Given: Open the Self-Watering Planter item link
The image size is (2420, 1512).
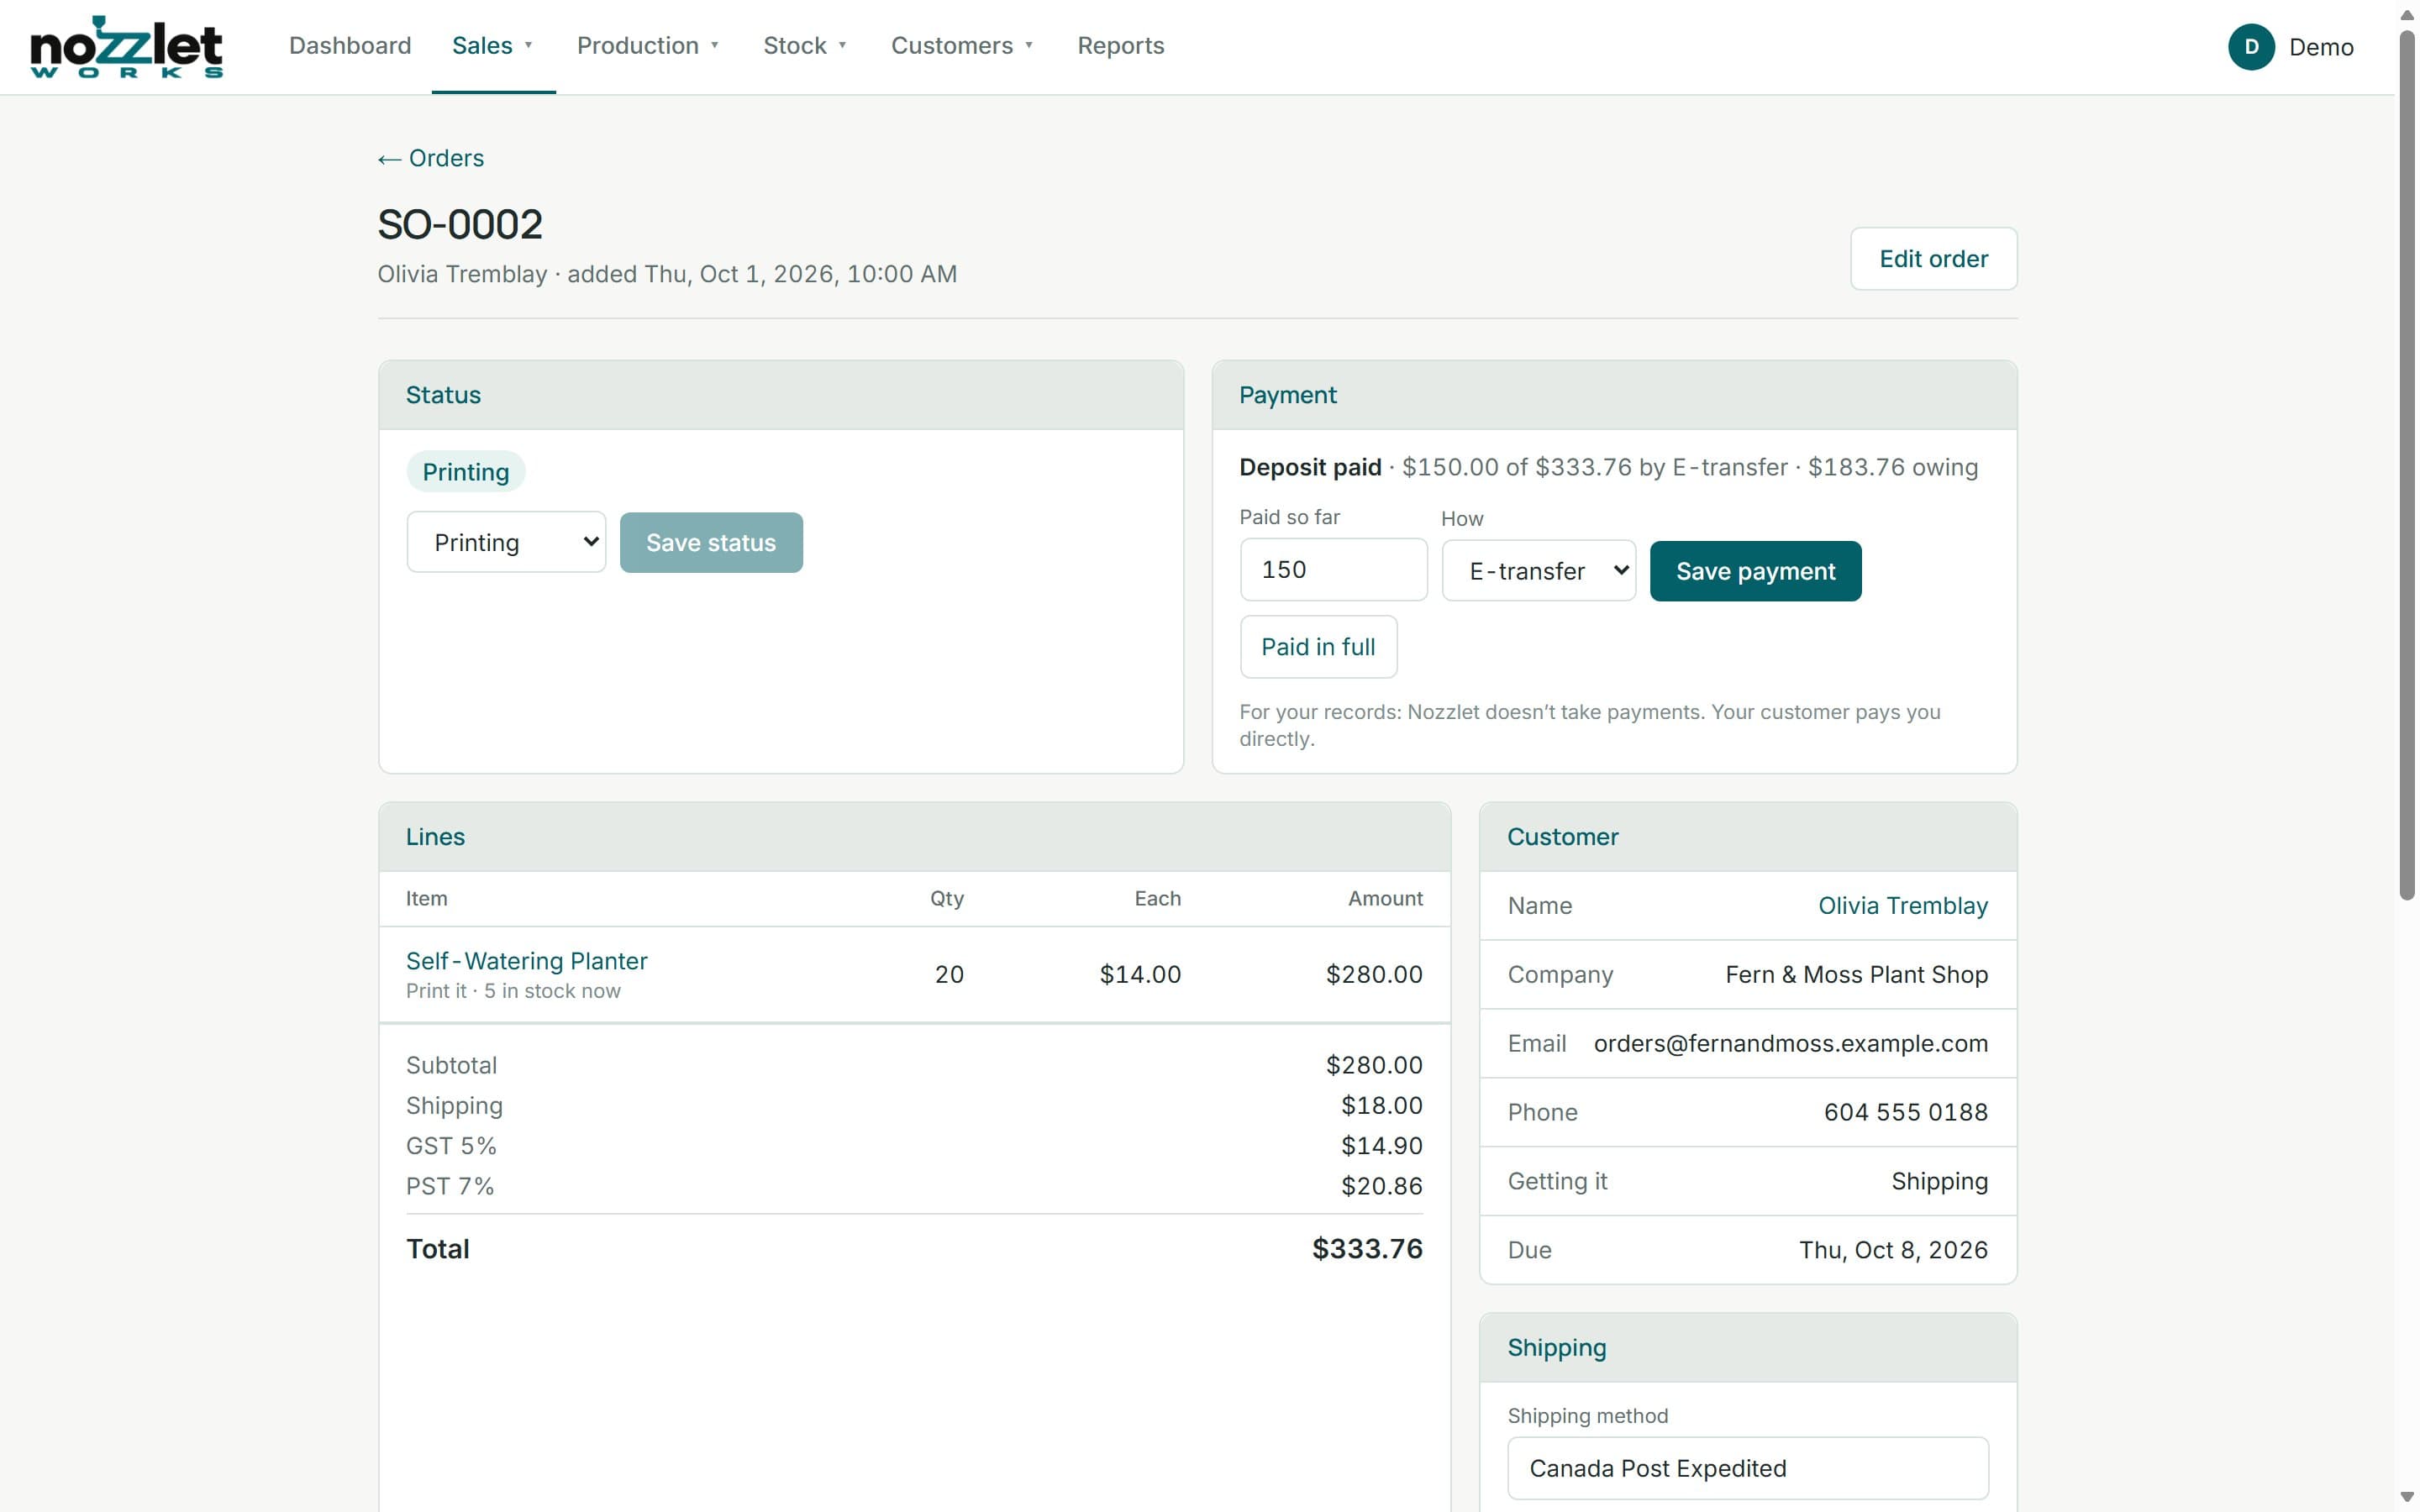Looking at the screenshot, I should click(x=527, y=961).
